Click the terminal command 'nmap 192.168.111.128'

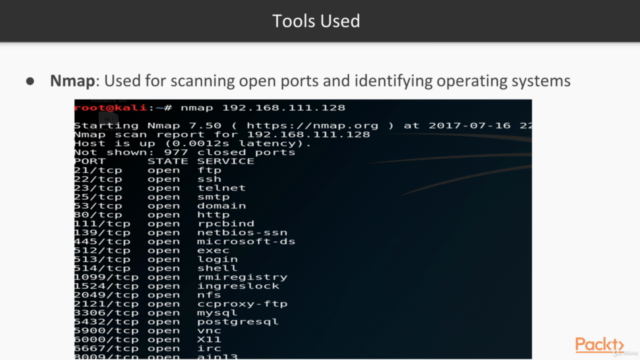(263, 108)
